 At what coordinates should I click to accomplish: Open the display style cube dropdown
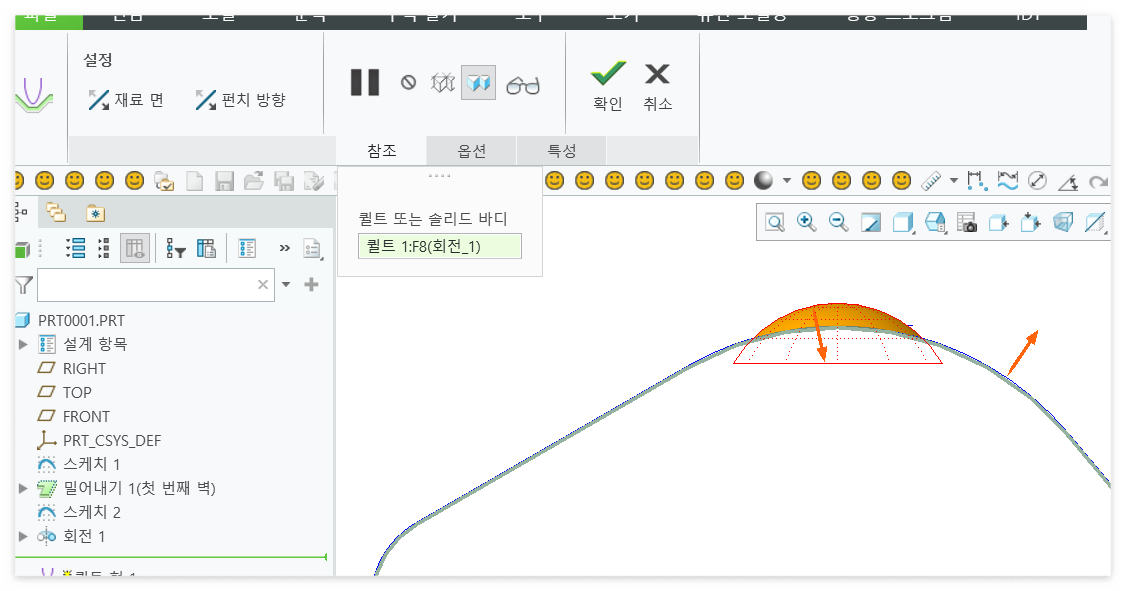[903, 223]
